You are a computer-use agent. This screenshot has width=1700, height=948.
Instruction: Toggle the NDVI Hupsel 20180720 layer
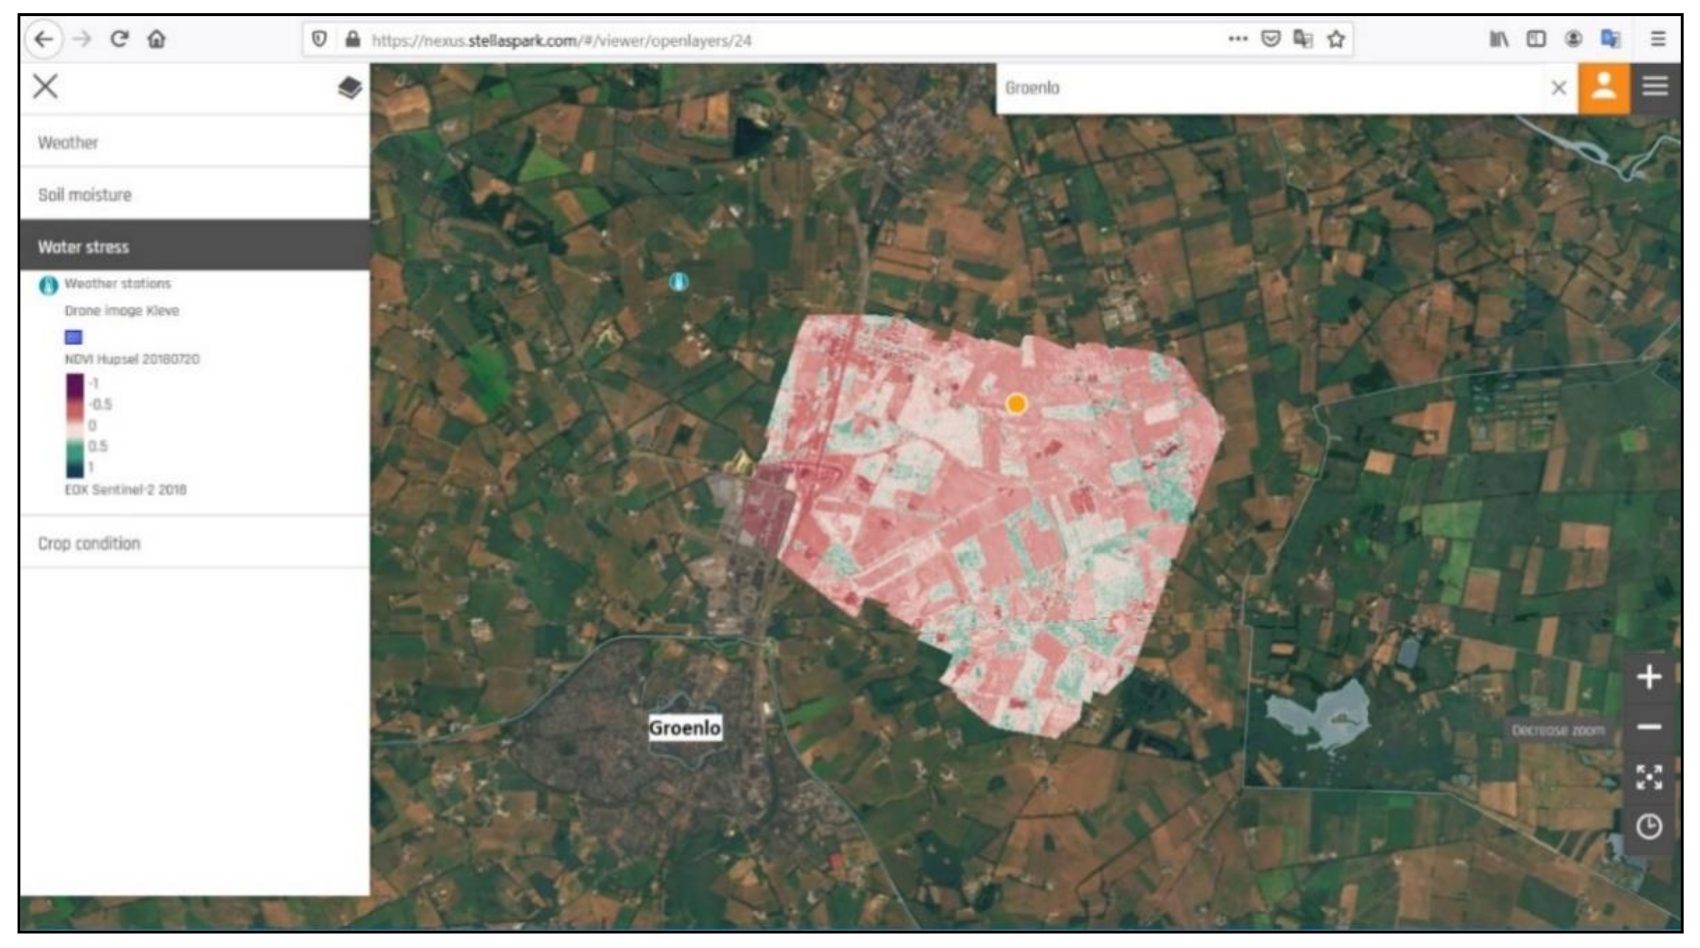click(131, 359)
